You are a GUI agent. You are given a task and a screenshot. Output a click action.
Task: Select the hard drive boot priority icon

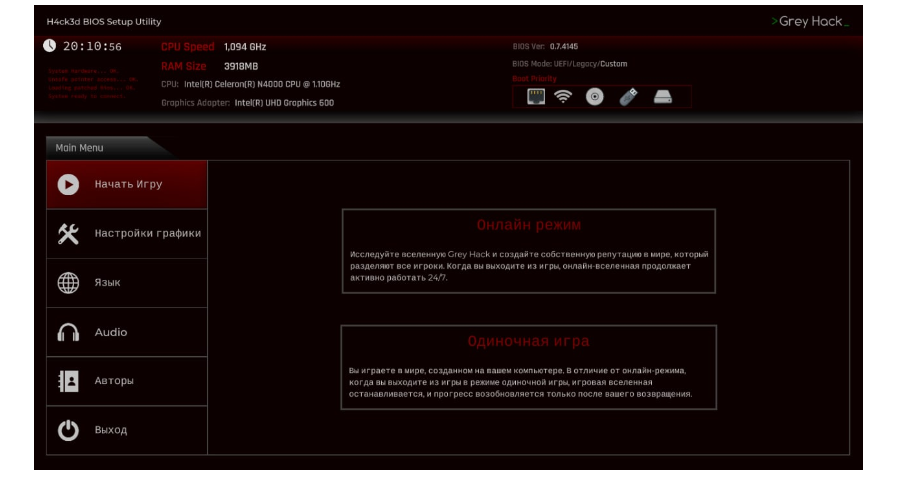(662, 97)
